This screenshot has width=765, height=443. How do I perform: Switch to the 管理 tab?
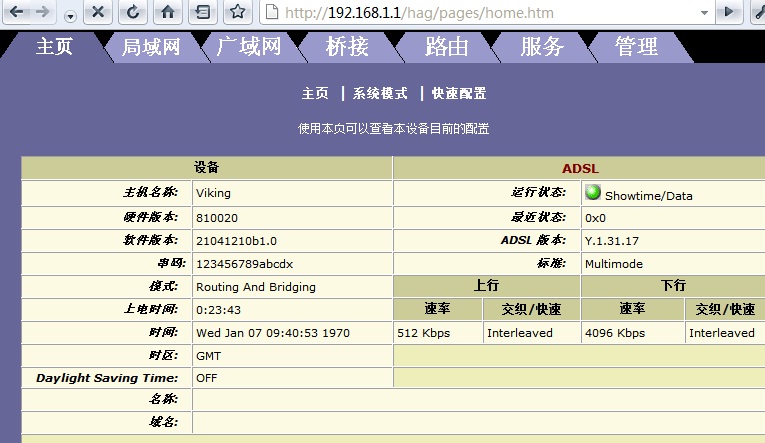pos(636,47)
